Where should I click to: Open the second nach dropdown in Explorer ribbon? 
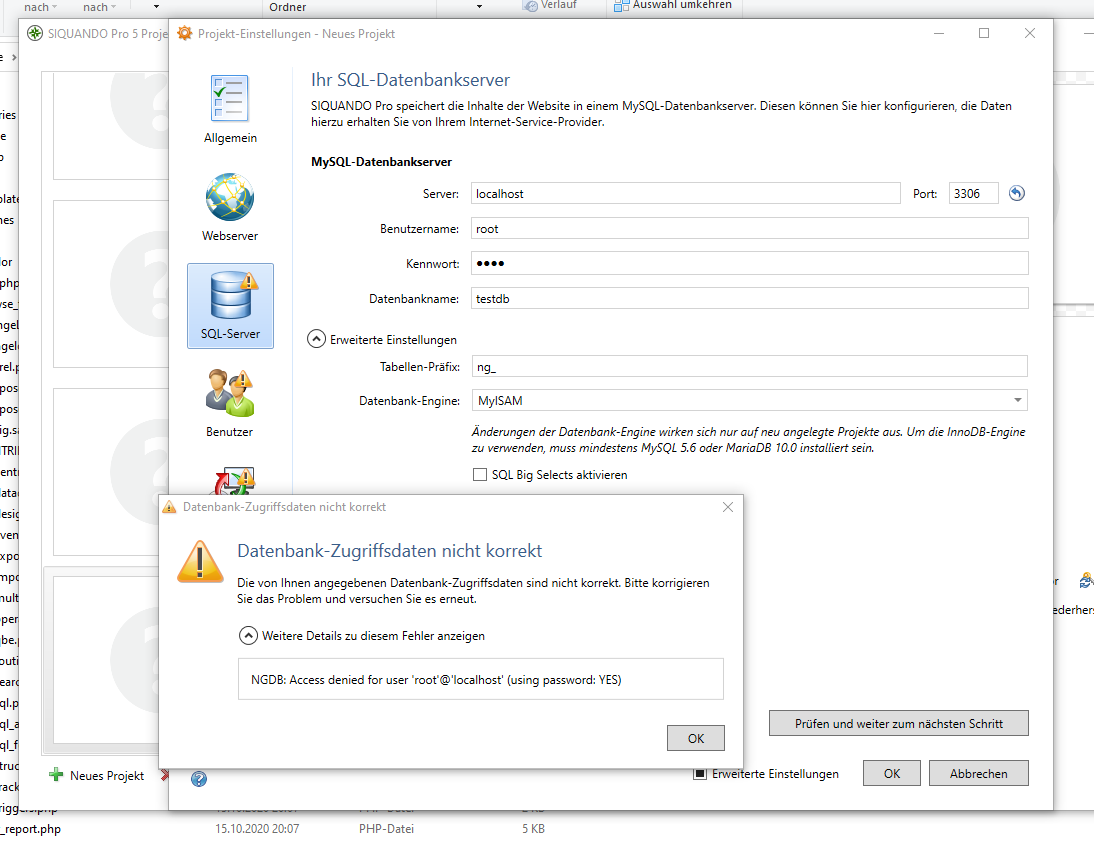pyautogui.click(x=100, y=7)
